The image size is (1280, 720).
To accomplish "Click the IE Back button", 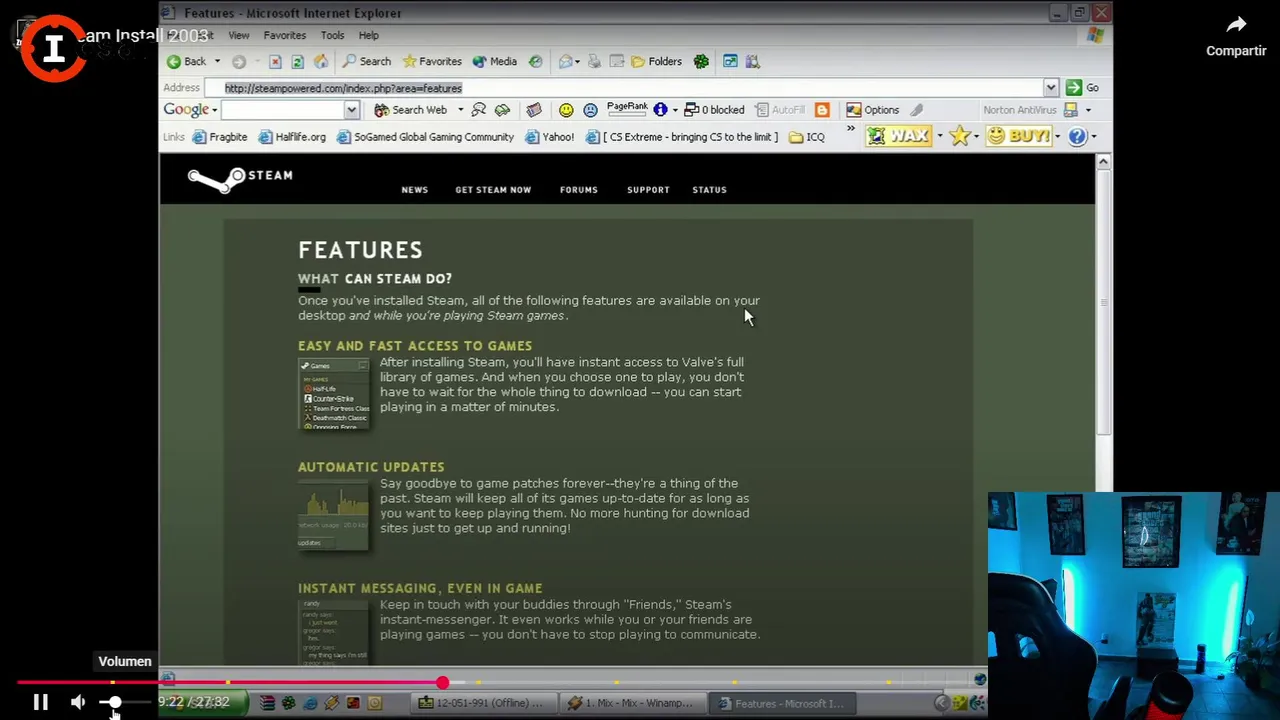I will click(187, 62).
